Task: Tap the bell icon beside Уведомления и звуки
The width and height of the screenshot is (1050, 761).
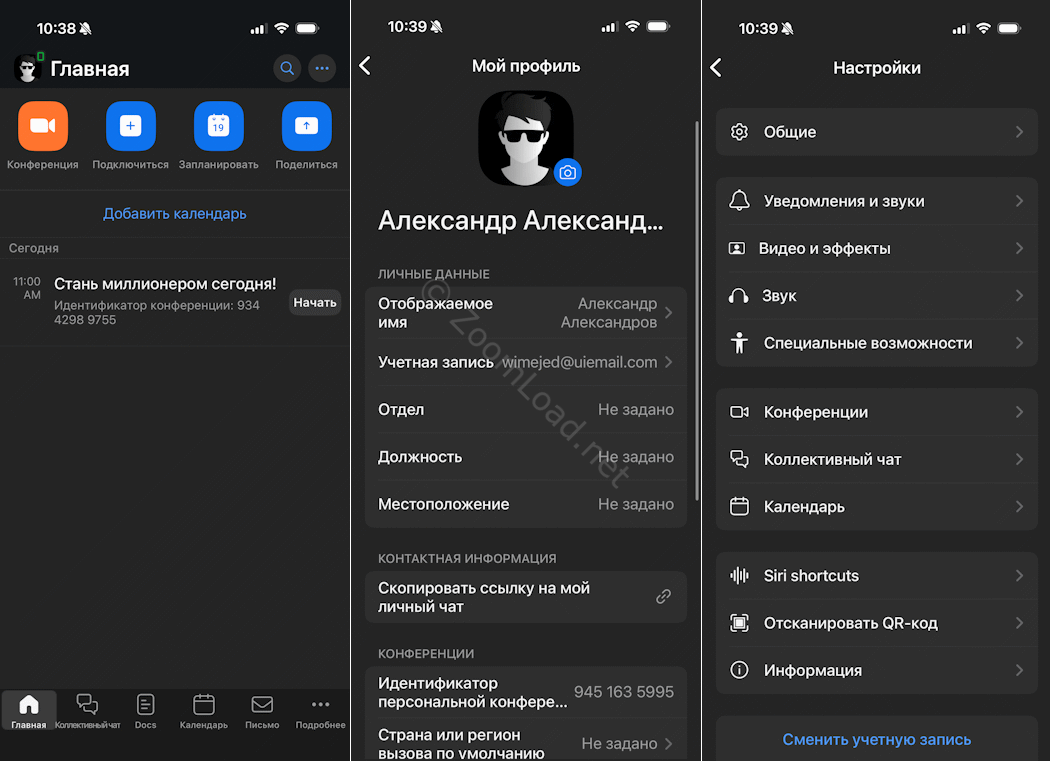Action: [x=739, y=201]
